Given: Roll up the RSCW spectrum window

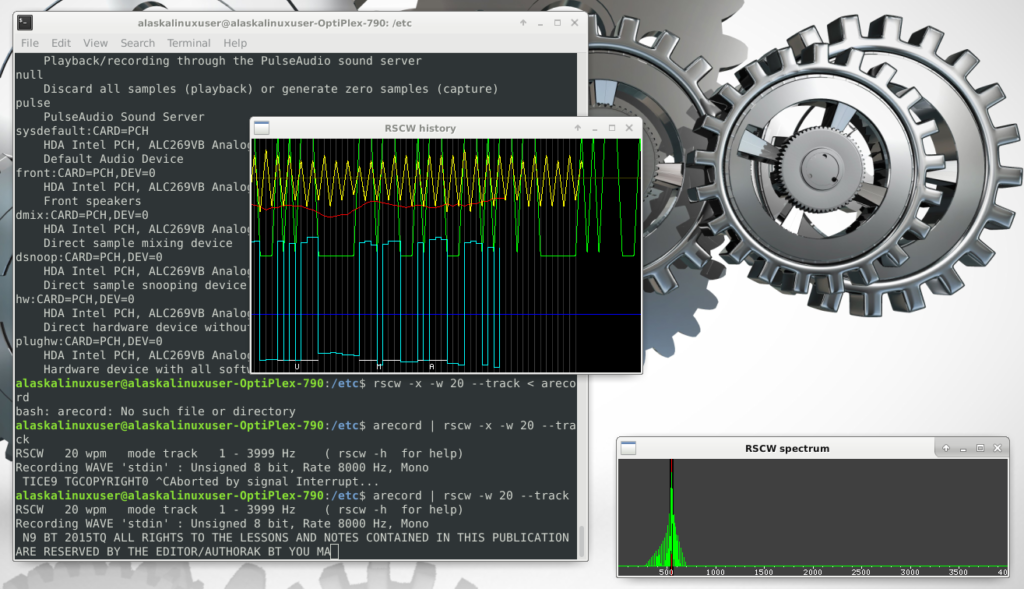Looking at the screenshot, I should coord(946,448).
